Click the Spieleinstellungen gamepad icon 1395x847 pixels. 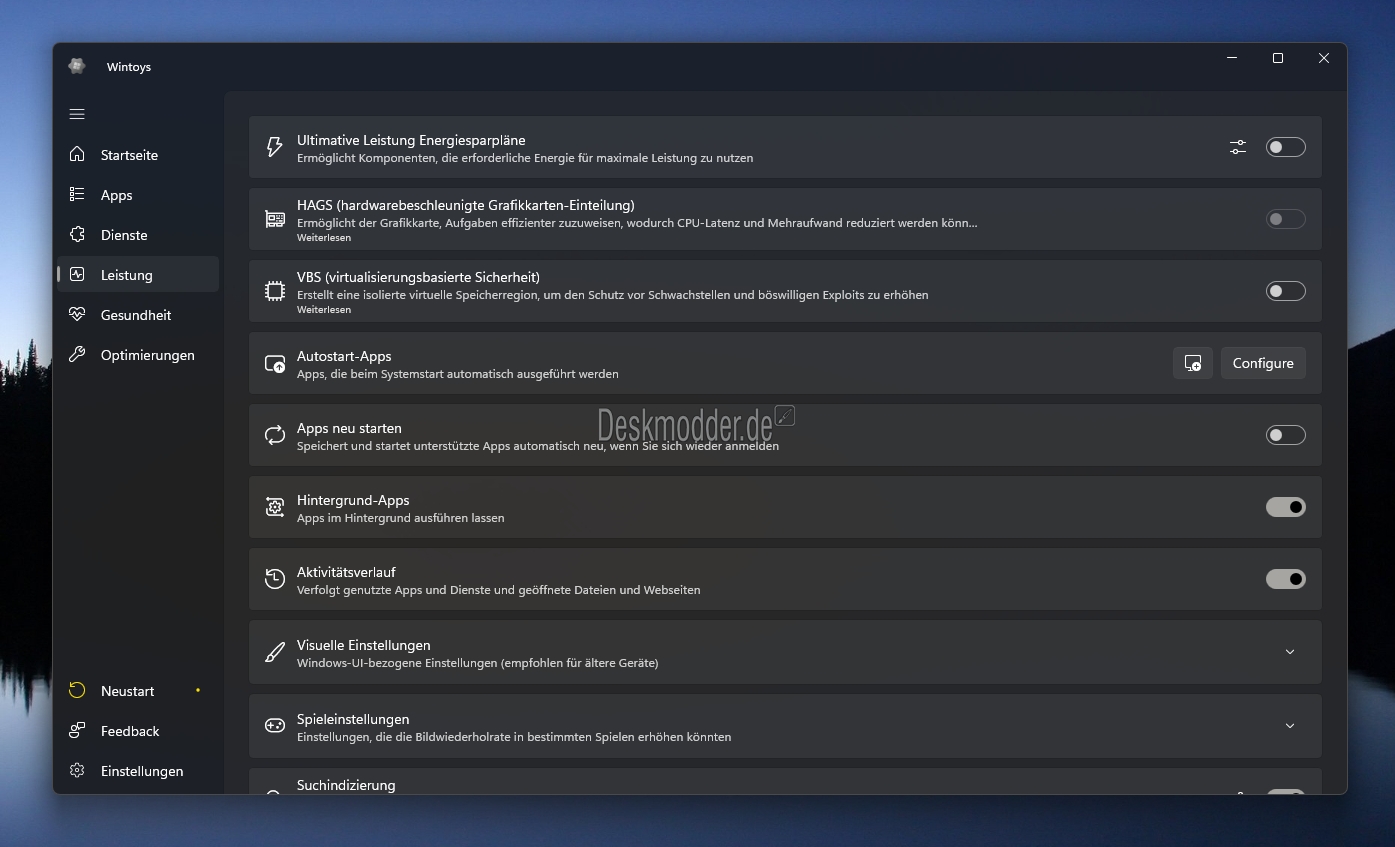click(274, 726)
